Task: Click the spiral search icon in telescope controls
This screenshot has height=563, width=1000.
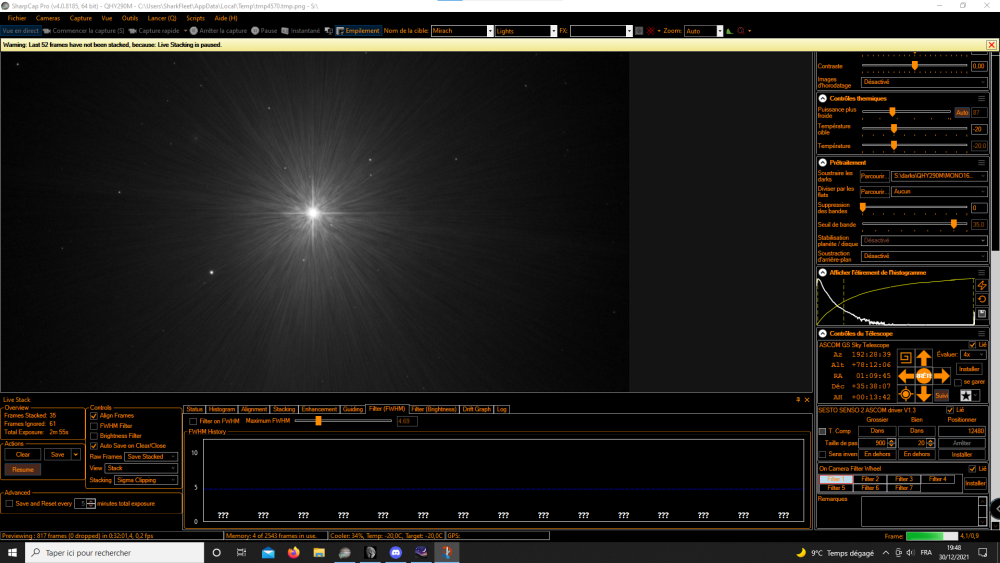Action: click(905, 358)
